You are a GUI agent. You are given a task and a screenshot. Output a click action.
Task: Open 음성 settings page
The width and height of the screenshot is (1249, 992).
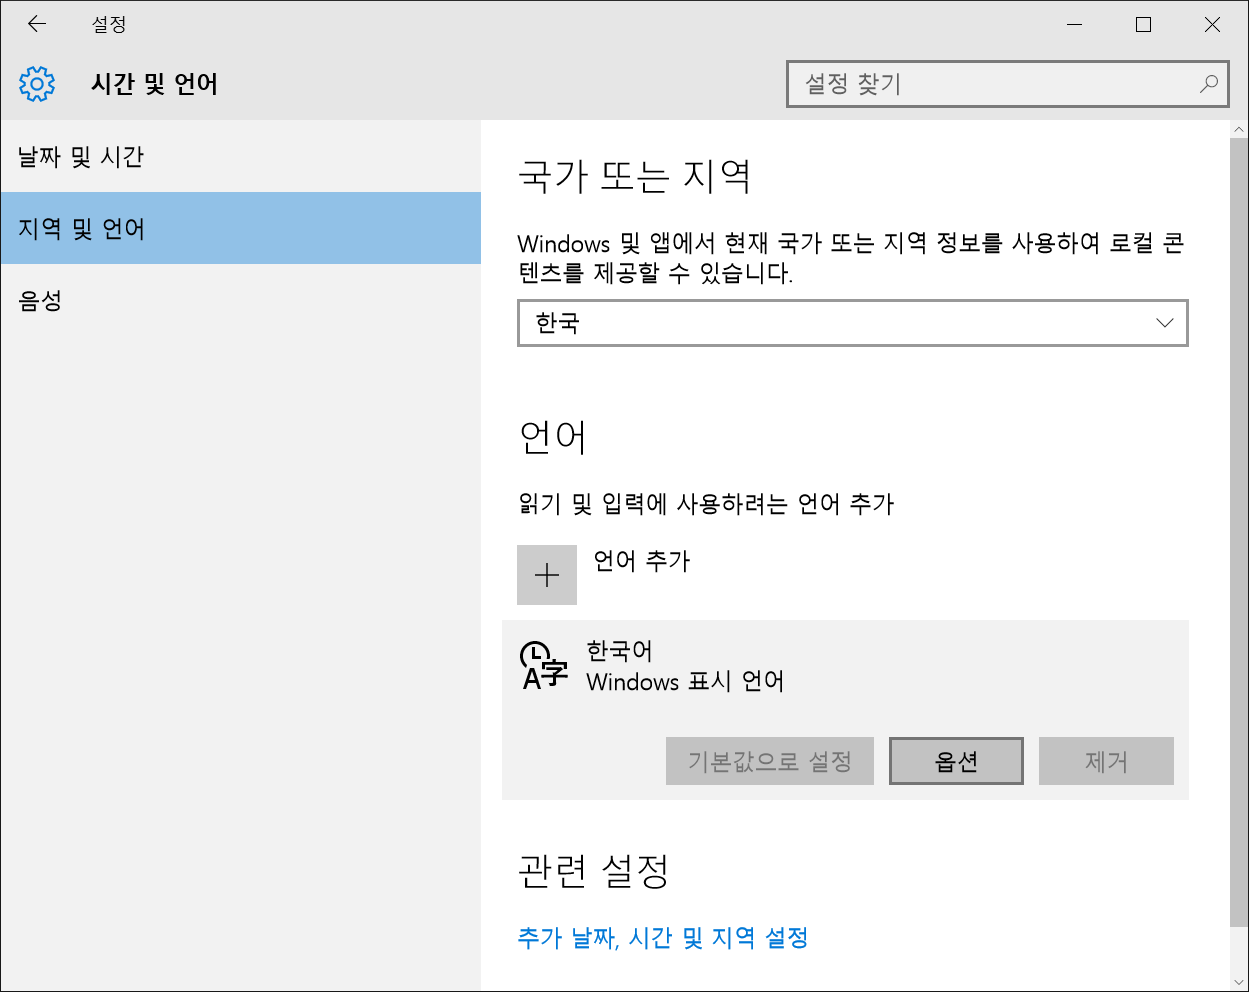241,300
